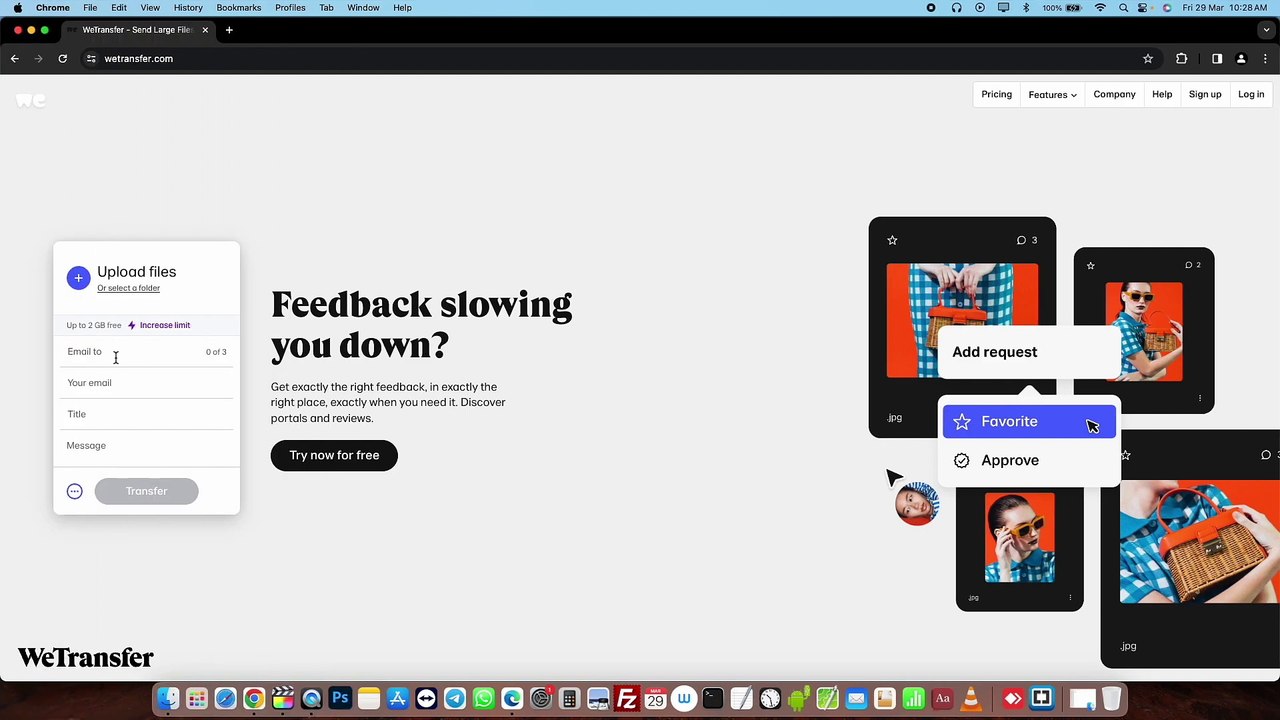Click into the Title field

(x=149, y=414)
